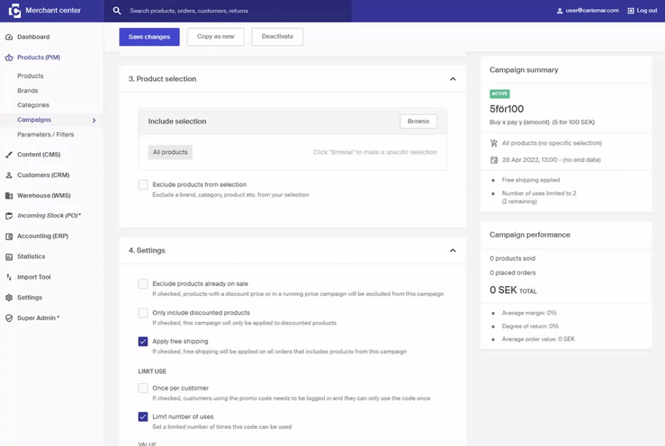The height and width of the screenshot is (446, 665).
Task: Open Brands under Products menu
Action: click(x=28, y=91)
